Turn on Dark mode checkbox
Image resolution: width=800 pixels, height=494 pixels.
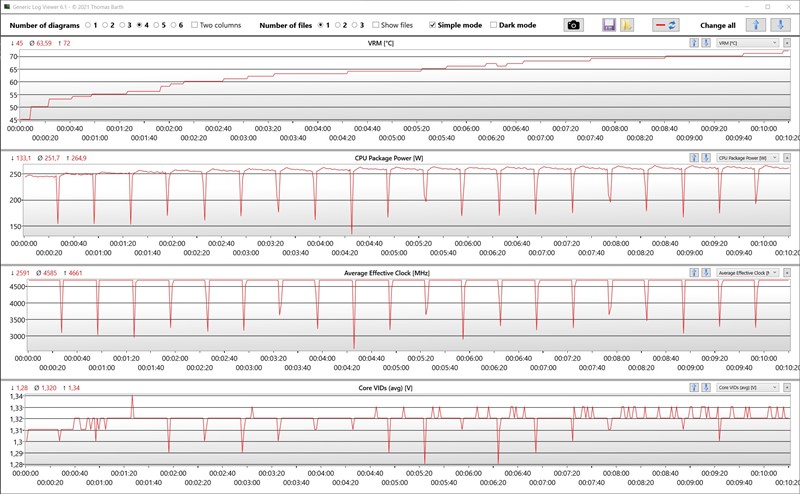pyautogui.click(x=494, y=25)
